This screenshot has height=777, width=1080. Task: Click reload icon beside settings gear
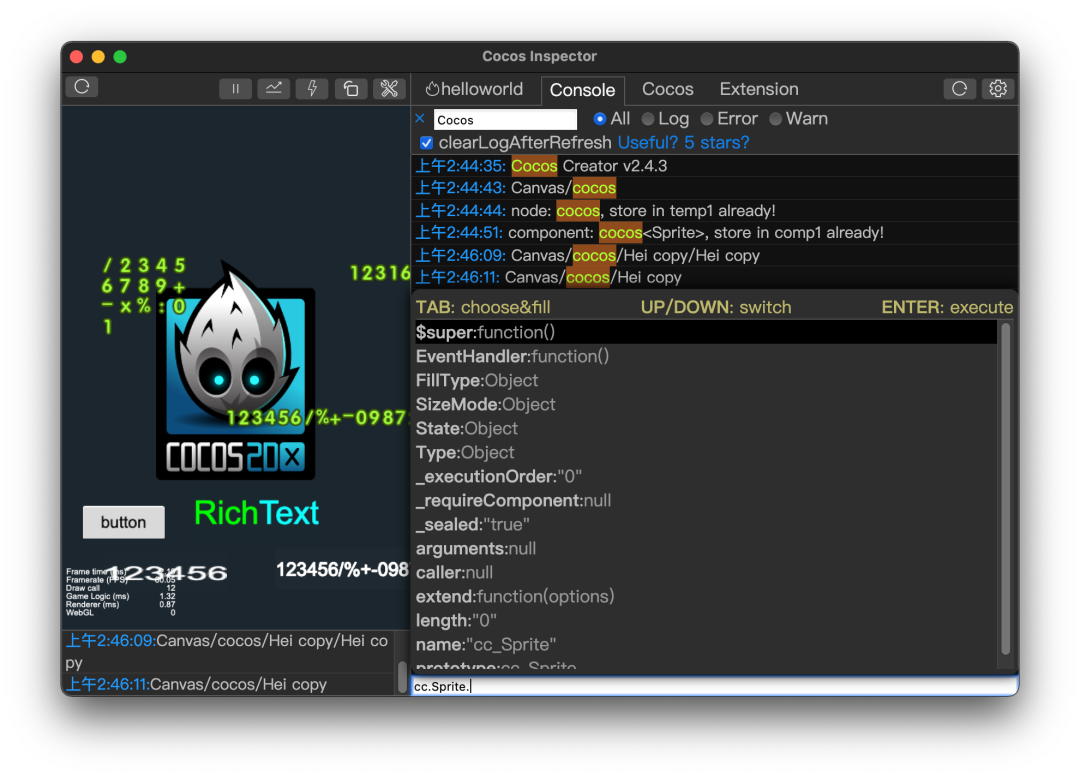(x=959, y=89)
